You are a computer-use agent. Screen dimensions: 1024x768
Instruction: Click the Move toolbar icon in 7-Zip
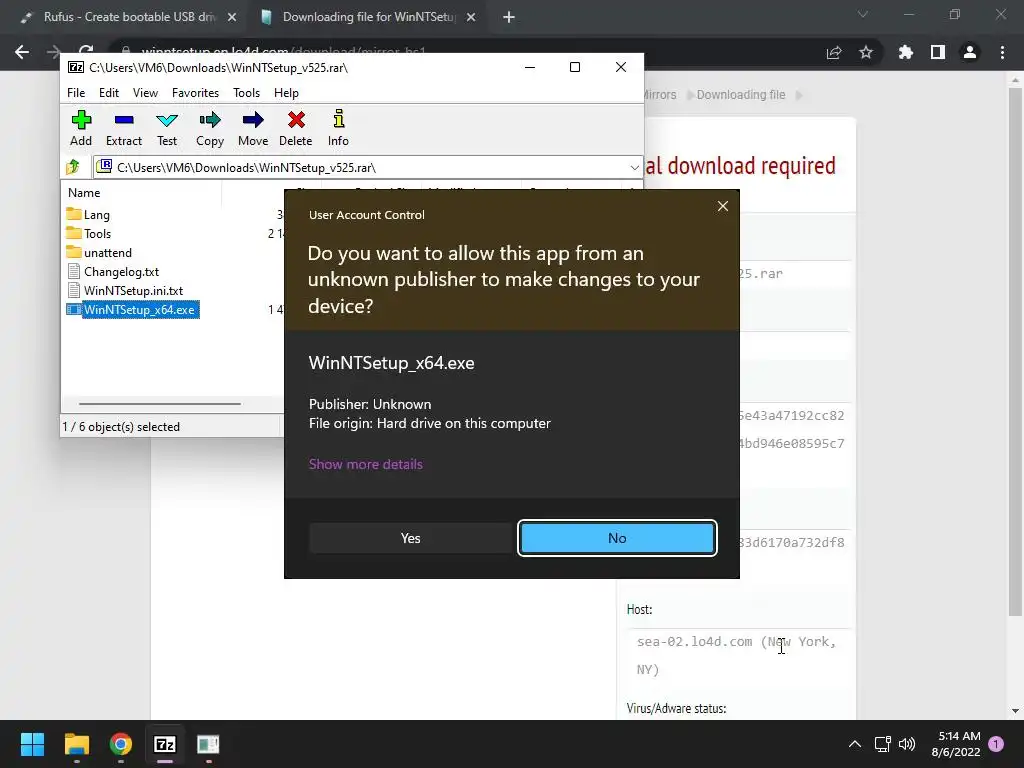click(x=253, y=128)
